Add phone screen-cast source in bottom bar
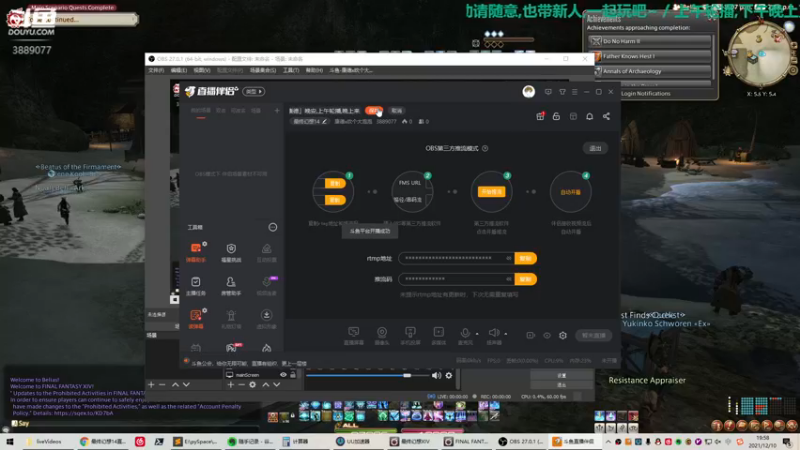Screen dimensions: 800x450 click(410, 335)
